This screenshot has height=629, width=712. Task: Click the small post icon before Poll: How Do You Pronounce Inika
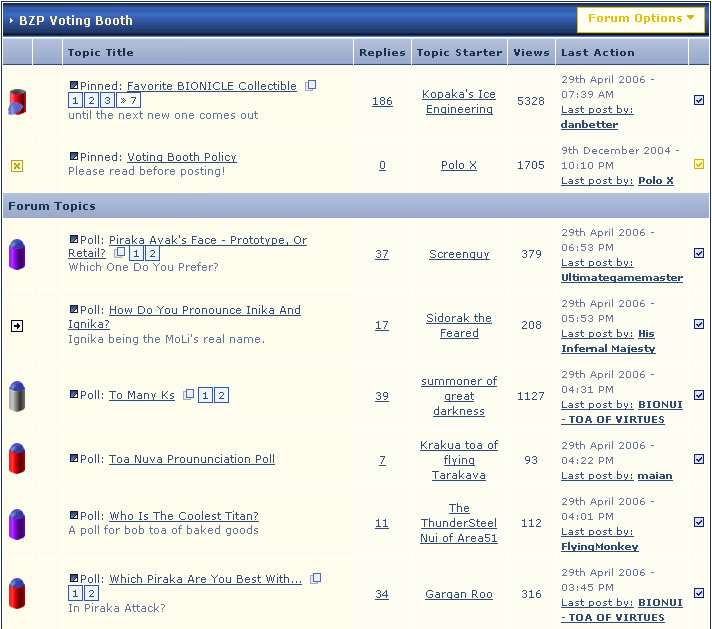coord(73,309)
